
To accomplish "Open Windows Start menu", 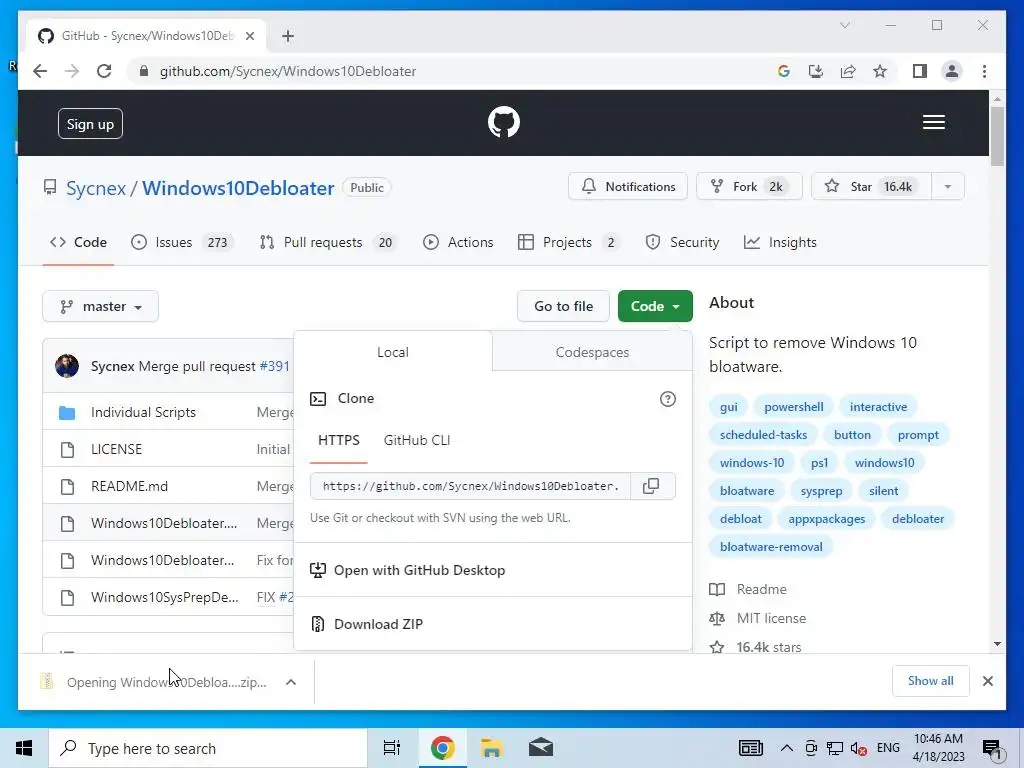I will tap(24, 748).
